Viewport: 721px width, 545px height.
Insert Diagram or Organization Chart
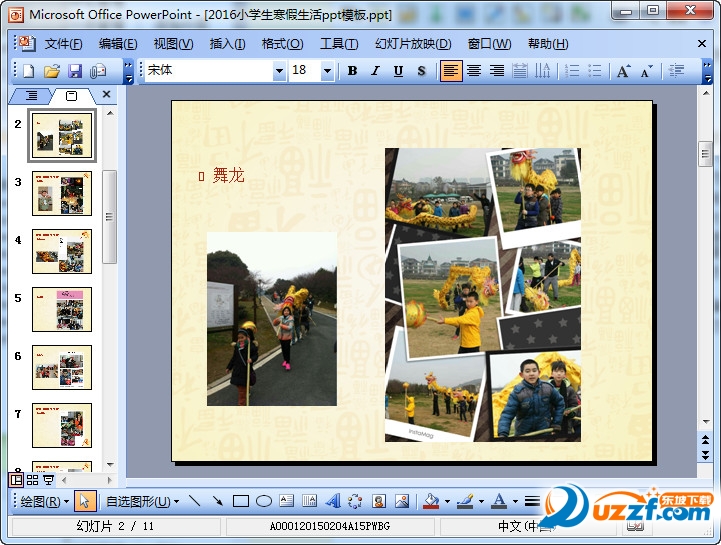click(355, 501)
